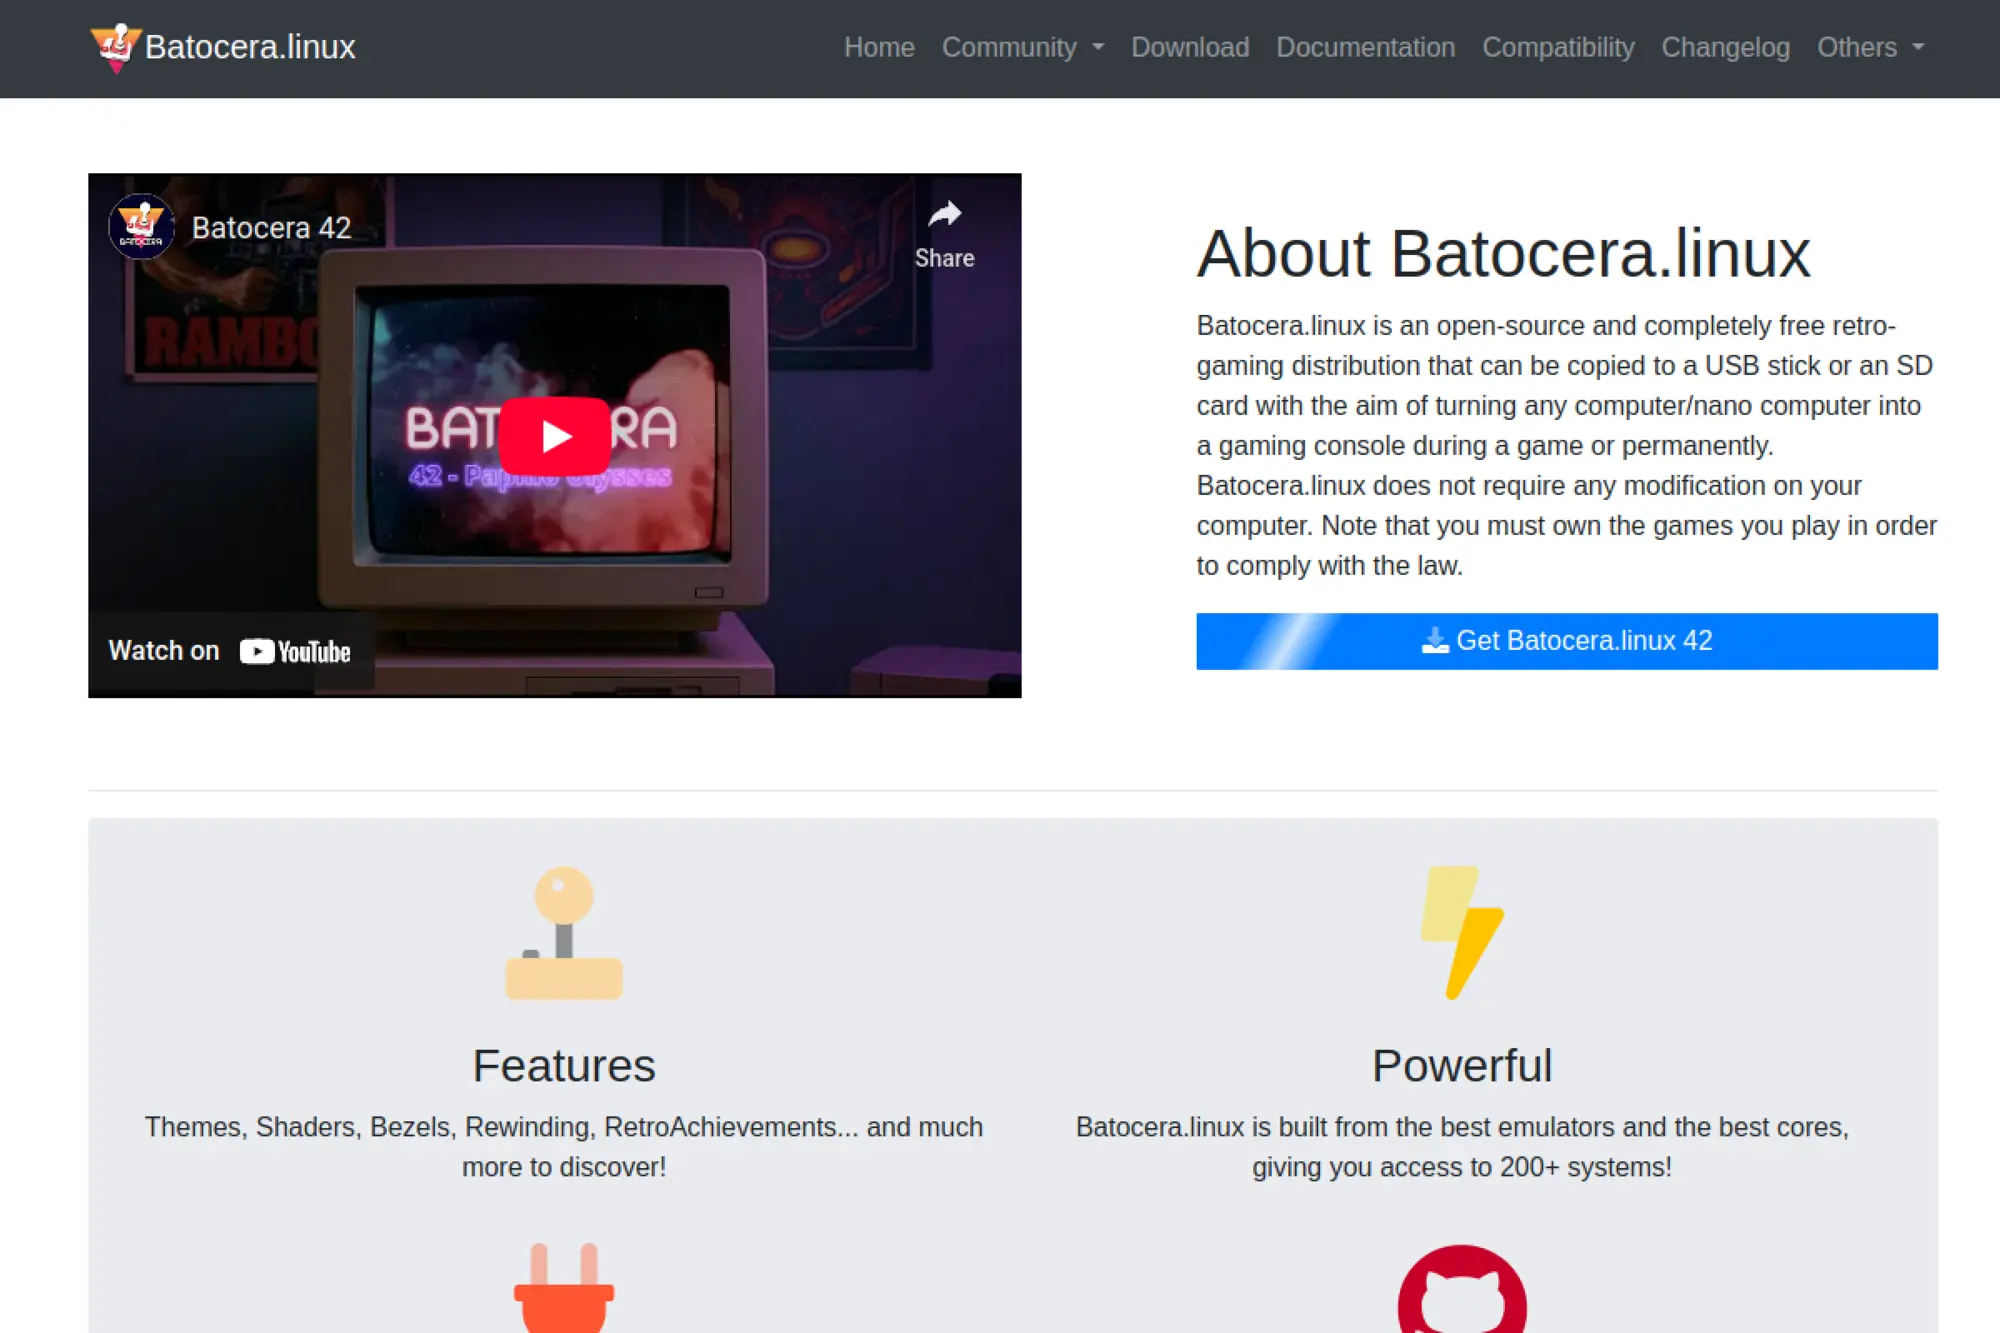
Task: Open the Home nav item
Action: coord(878,47)
